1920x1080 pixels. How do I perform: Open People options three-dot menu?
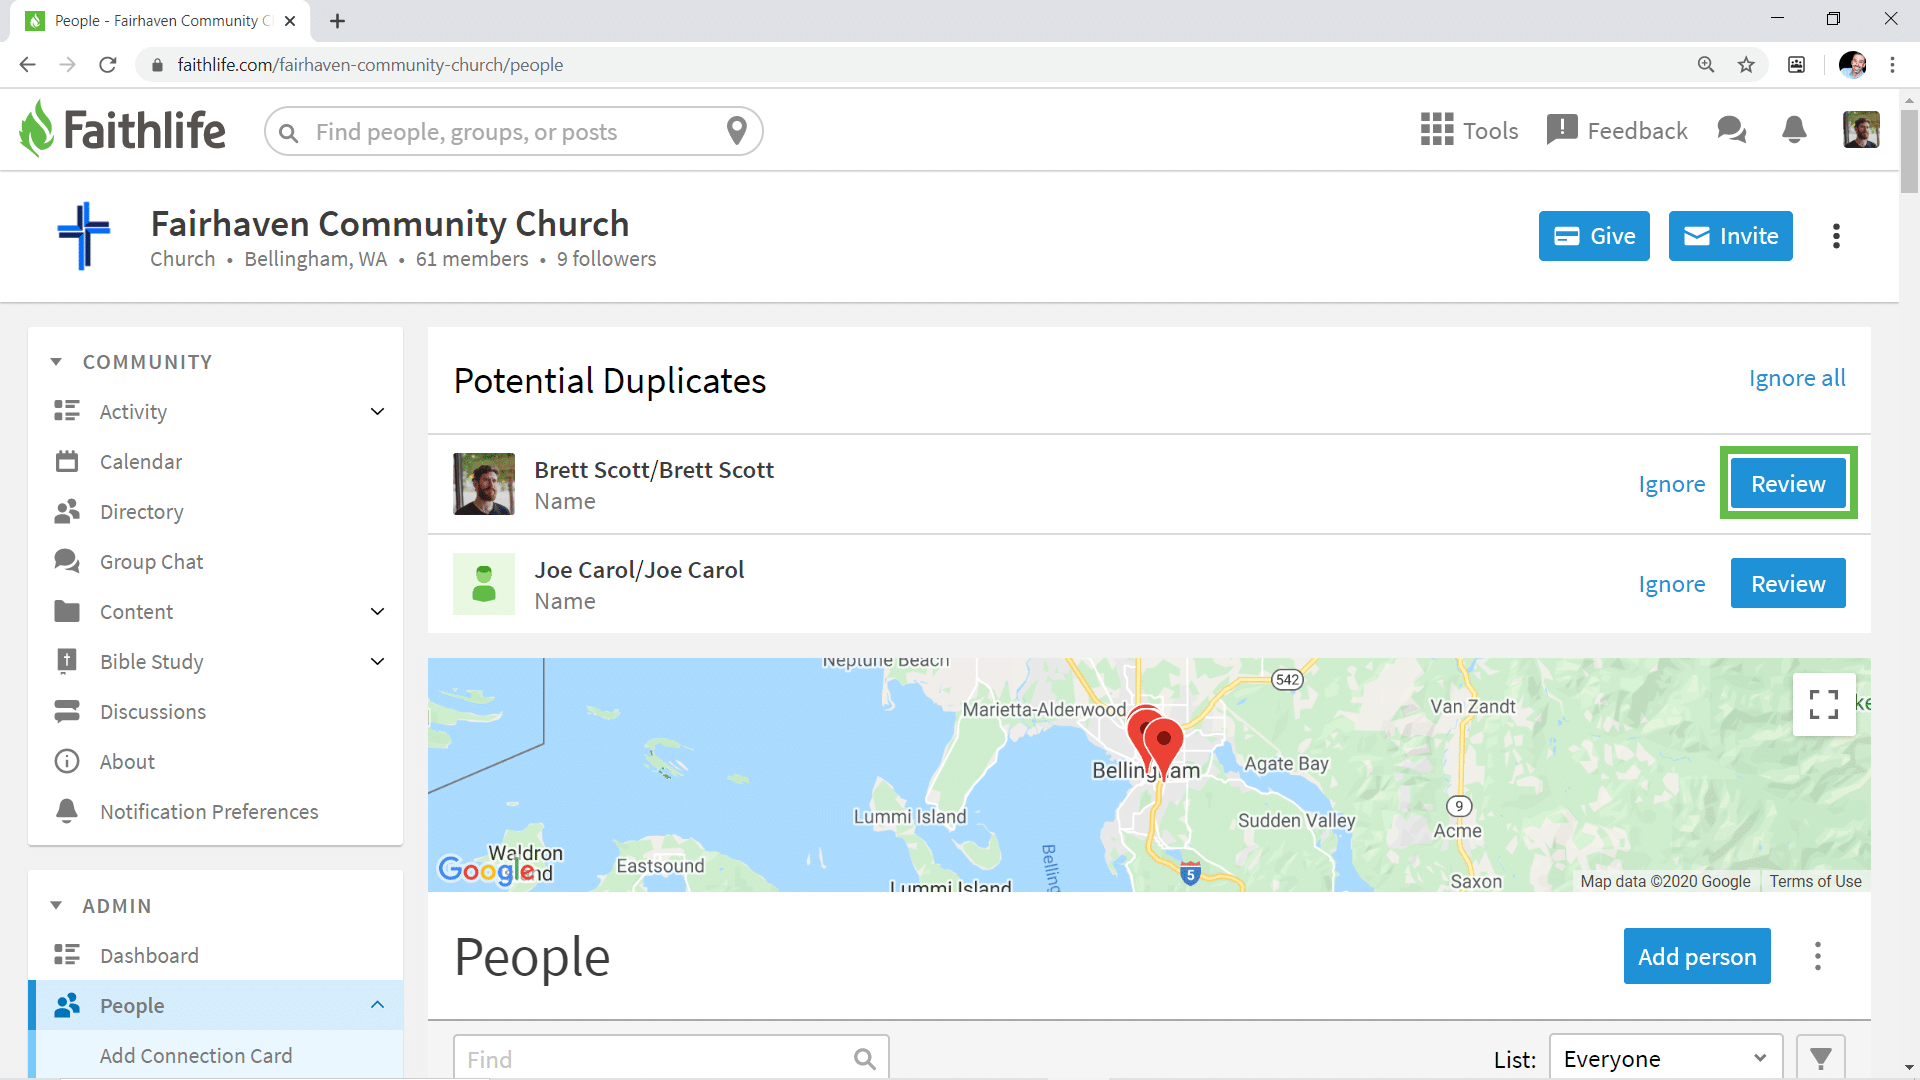(1818, 957)
